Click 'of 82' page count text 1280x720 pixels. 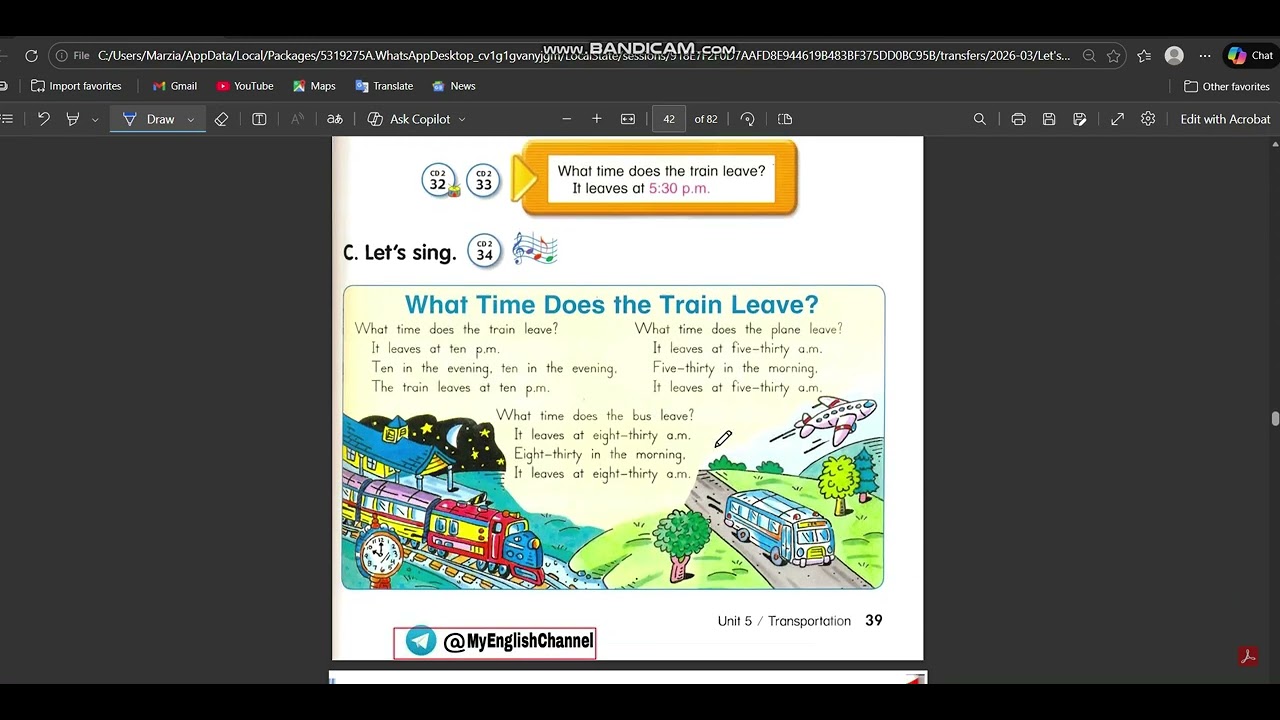tap(706, 119)
